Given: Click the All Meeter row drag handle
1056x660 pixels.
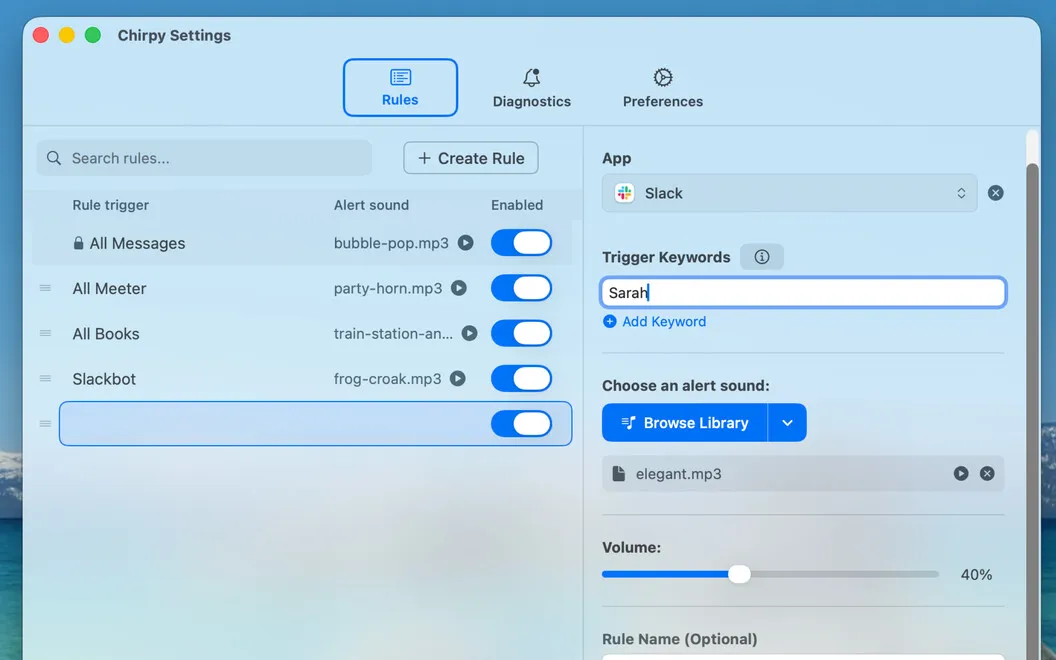Looking at the screenshot, I should (x=45, y=288).
